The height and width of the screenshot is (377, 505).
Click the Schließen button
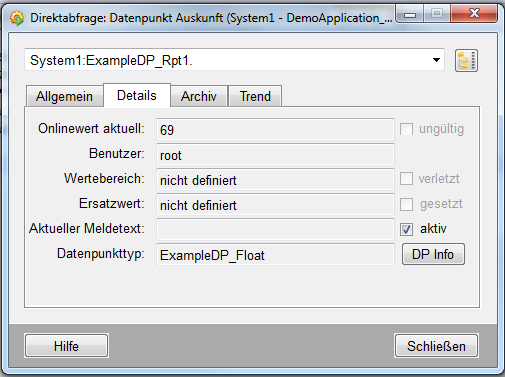pyautogui.click(x=436, y=346)
